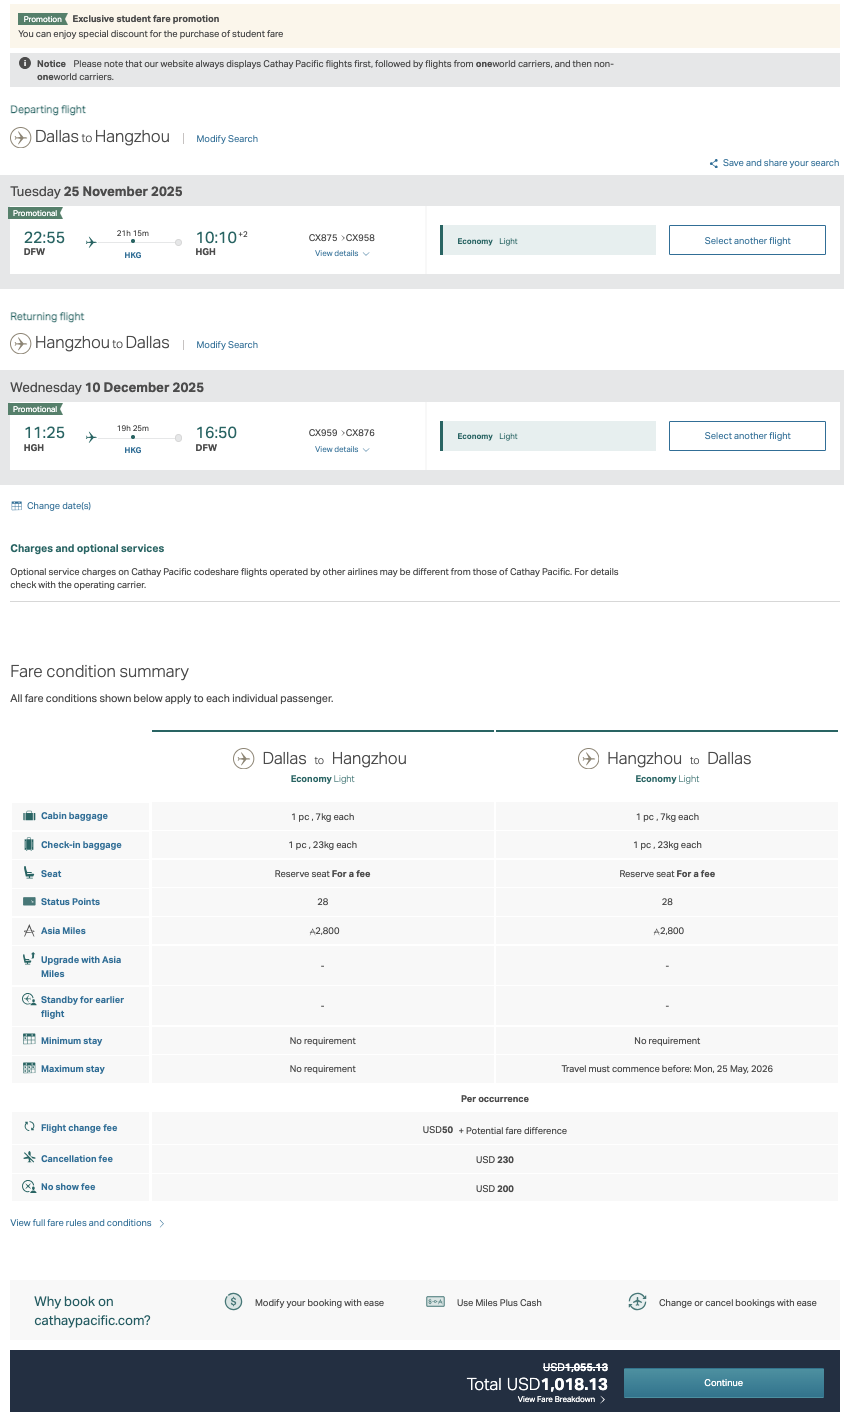Click the Cabin baggage suitcase icon
Image resolution: width=844 pixels, height=1412 pixels.
[x=30, y=816]
